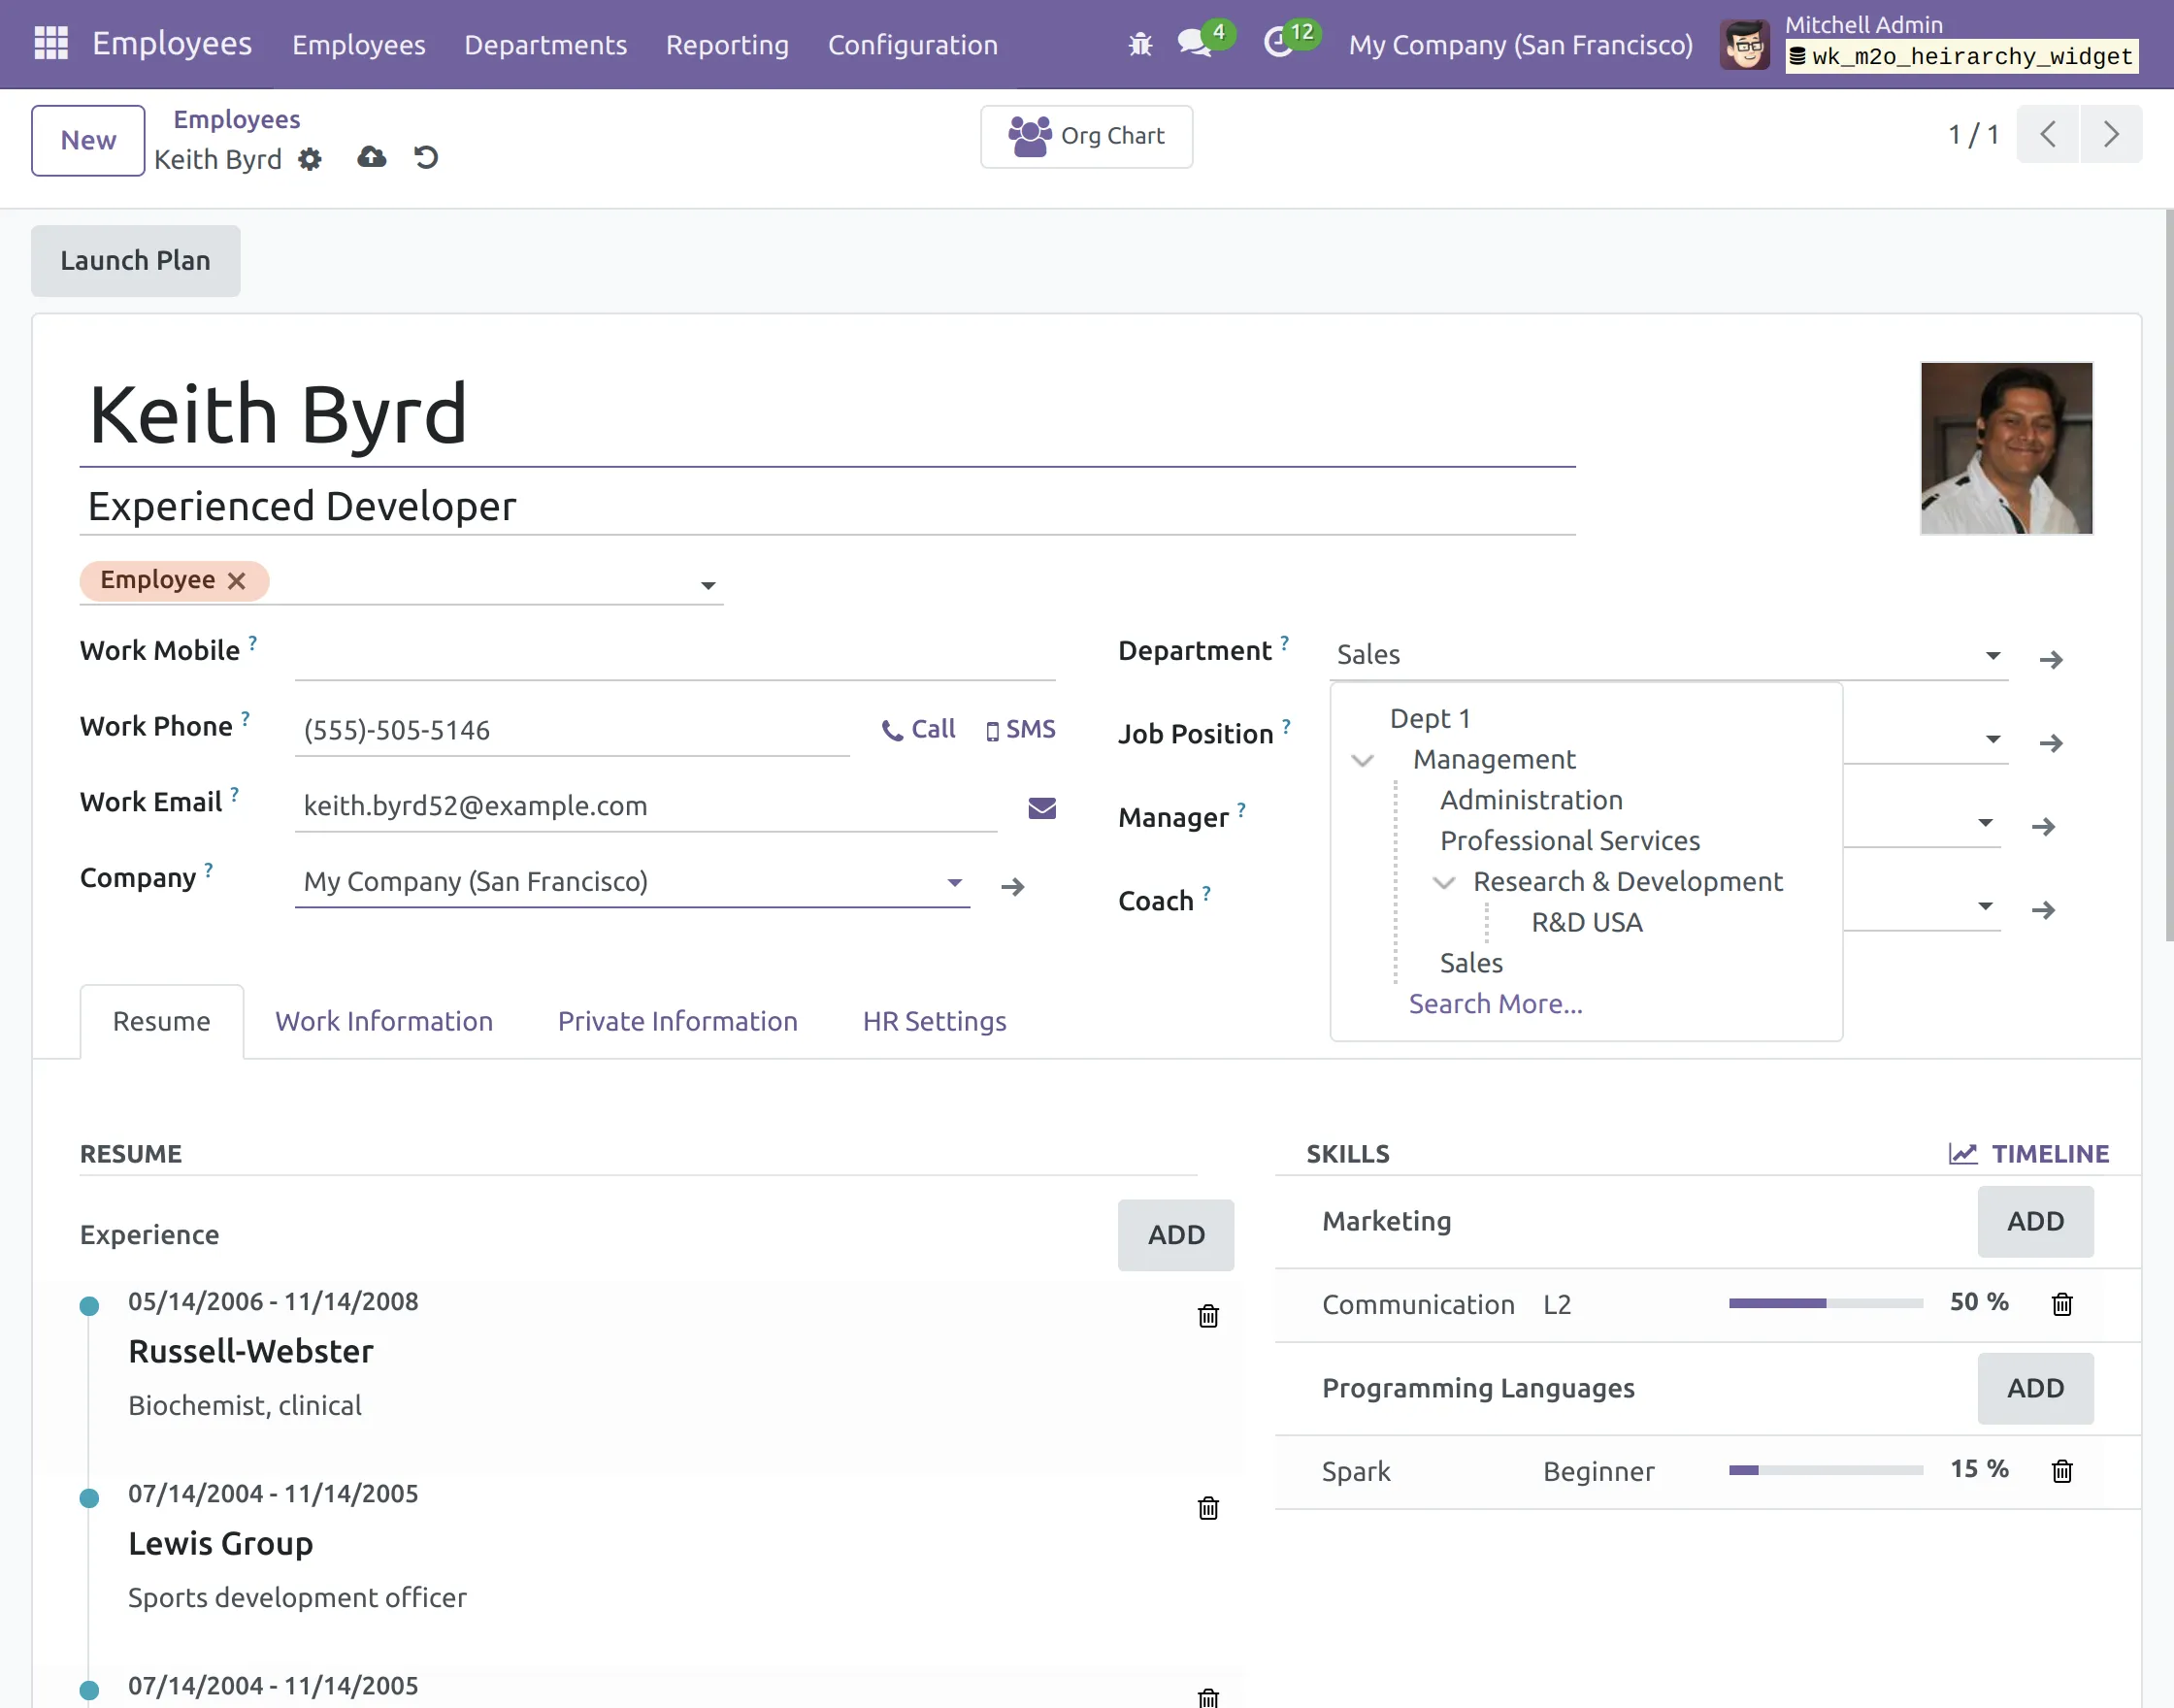The height and width of the screenshot is (1708, 2174).
Task: Click the gear settings icon next to Keith Byrd
Action: [310, 159]
